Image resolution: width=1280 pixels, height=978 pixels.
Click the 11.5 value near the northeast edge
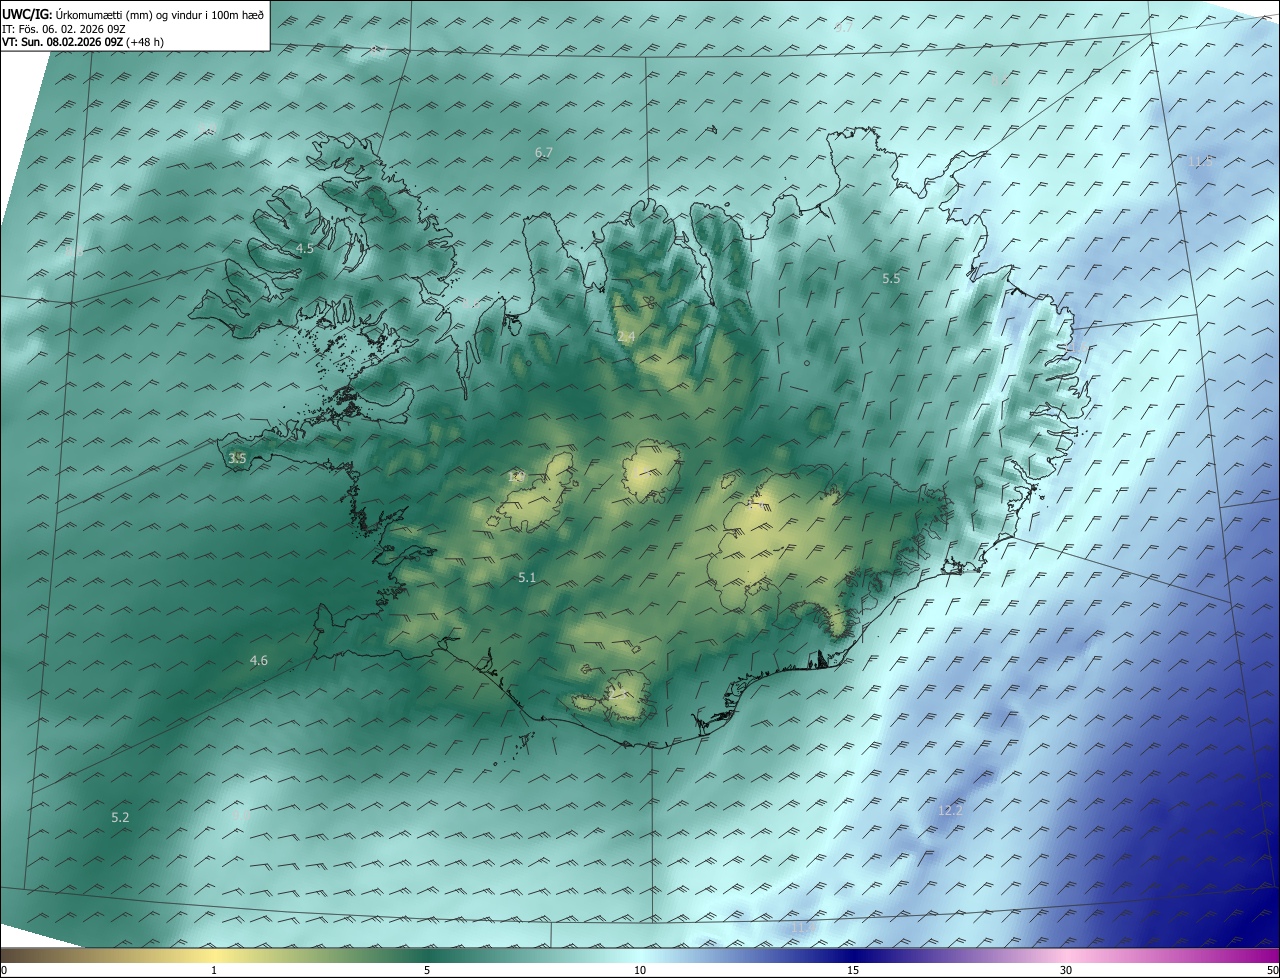1198,162
